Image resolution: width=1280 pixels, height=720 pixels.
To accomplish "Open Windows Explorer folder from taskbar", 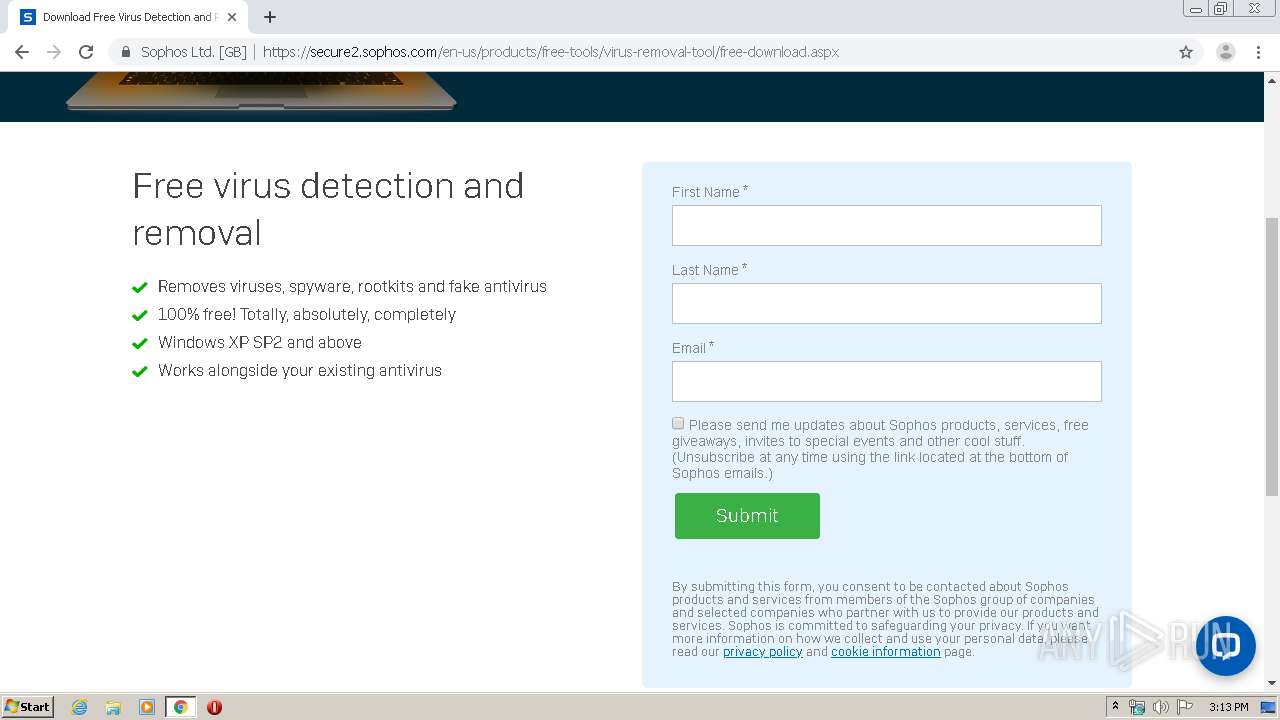I will tap(113, 707).
